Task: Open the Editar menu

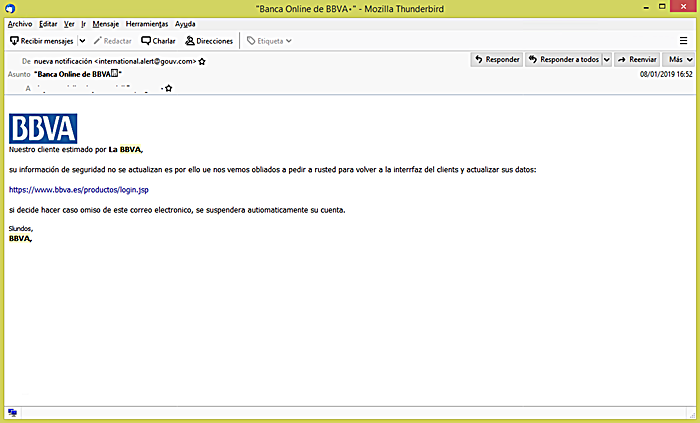Action: [x=48, y=24]
